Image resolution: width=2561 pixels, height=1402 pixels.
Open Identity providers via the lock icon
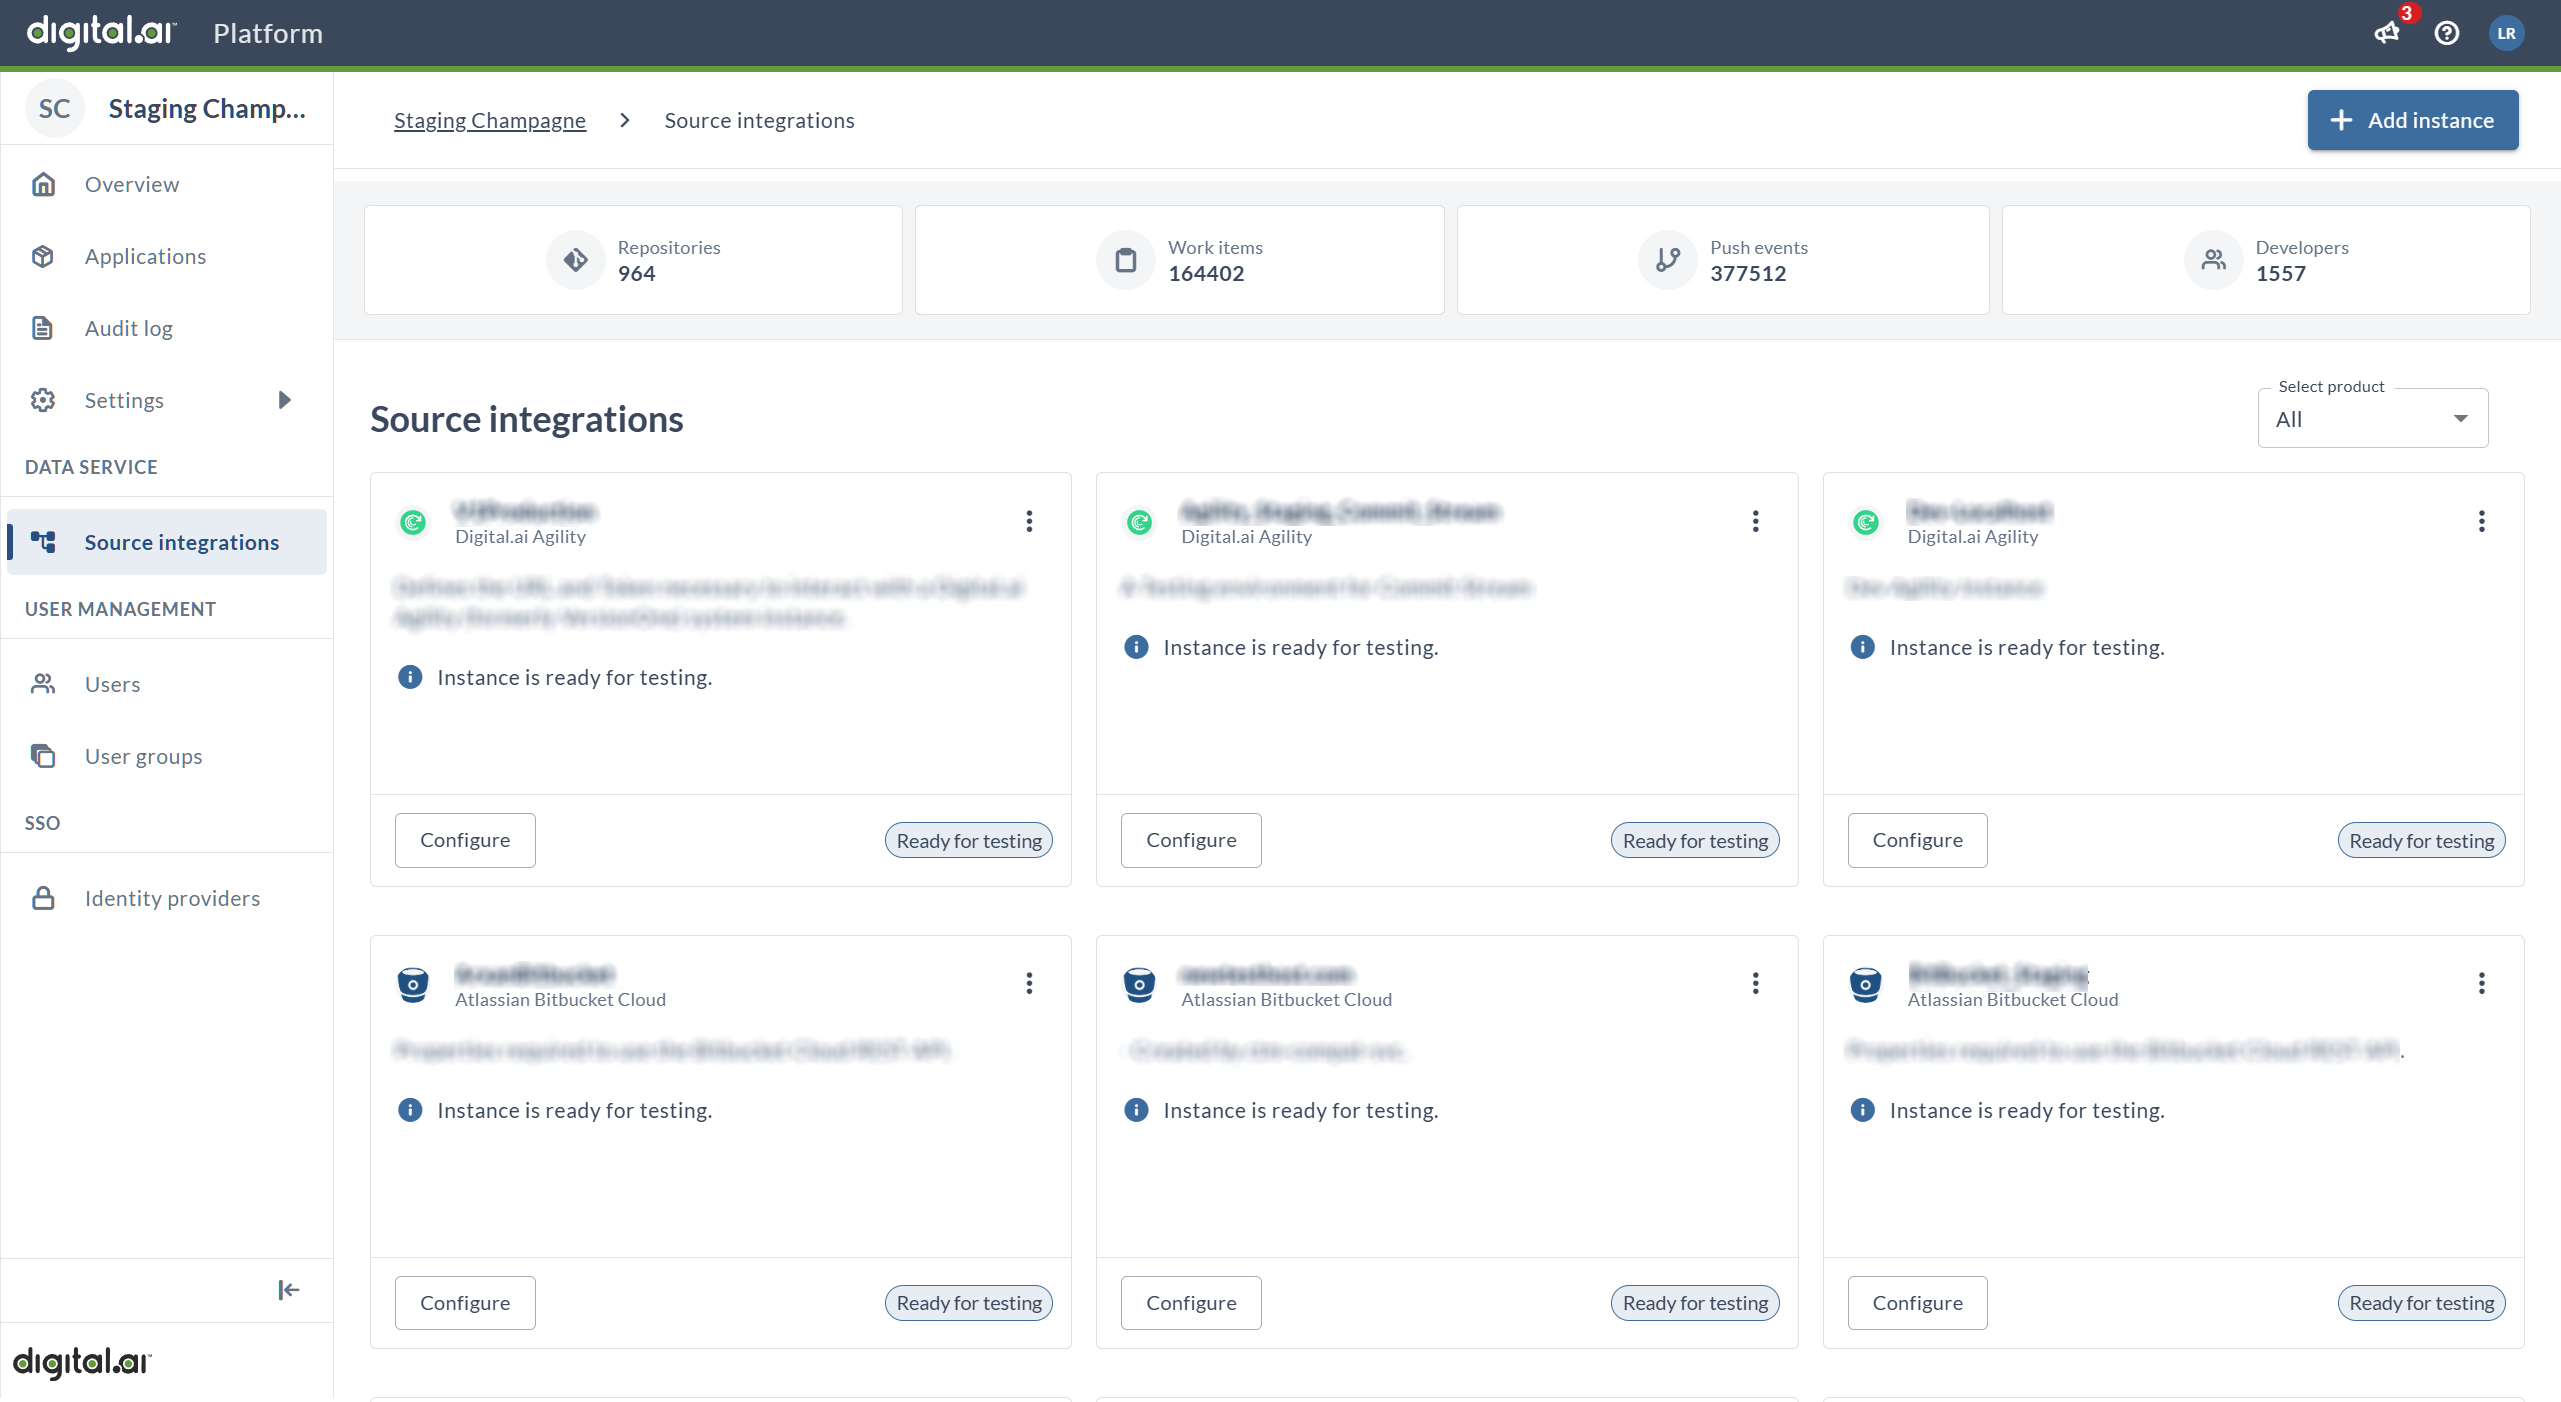coord(43,898)
